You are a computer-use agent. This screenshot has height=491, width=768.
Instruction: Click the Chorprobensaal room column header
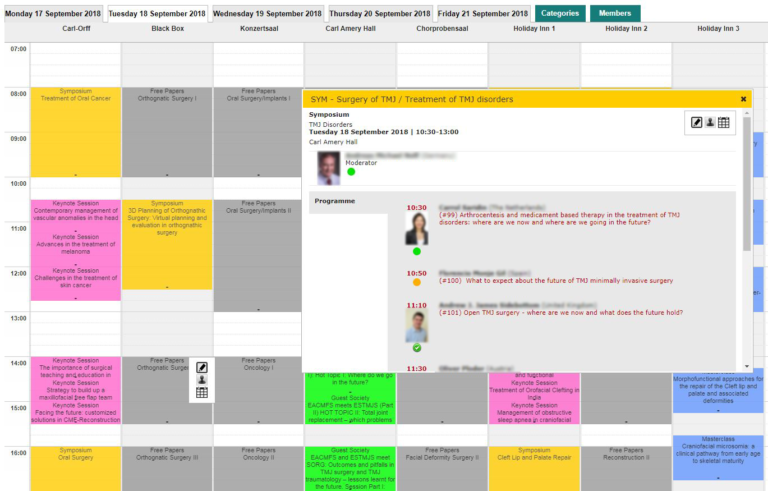click(x=442, y=28)
